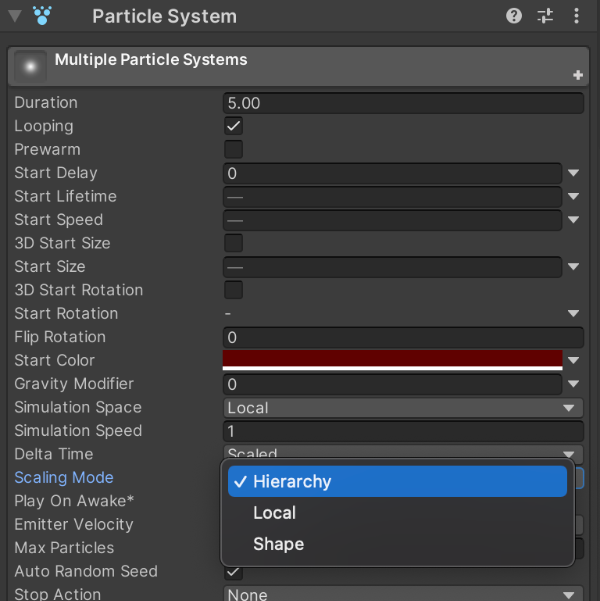Open Start Lifetime mode dropdown arrow
600x601 pixels.
[x=574, y=197]
